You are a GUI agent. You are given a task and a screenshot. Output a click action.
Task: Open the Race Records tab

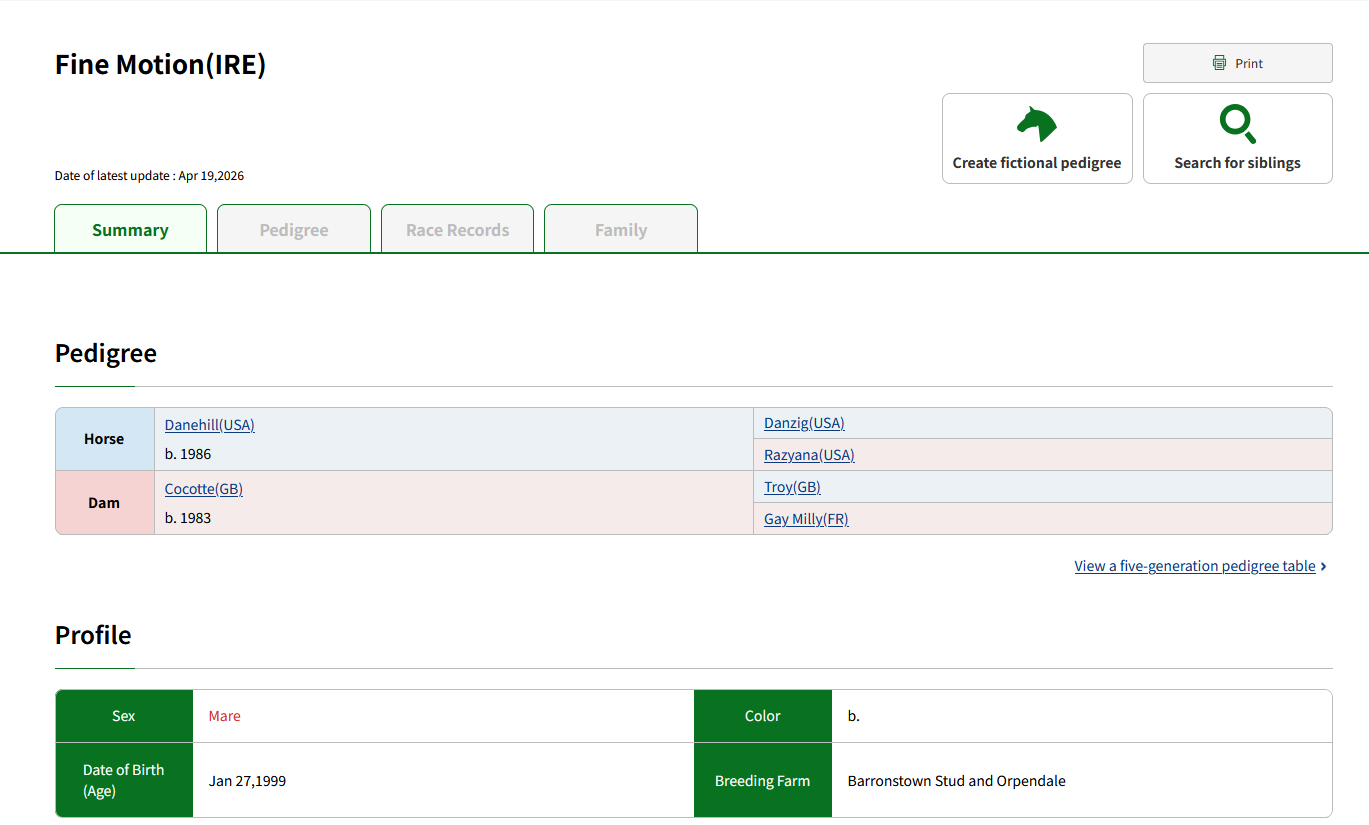(x=457, y=229)
